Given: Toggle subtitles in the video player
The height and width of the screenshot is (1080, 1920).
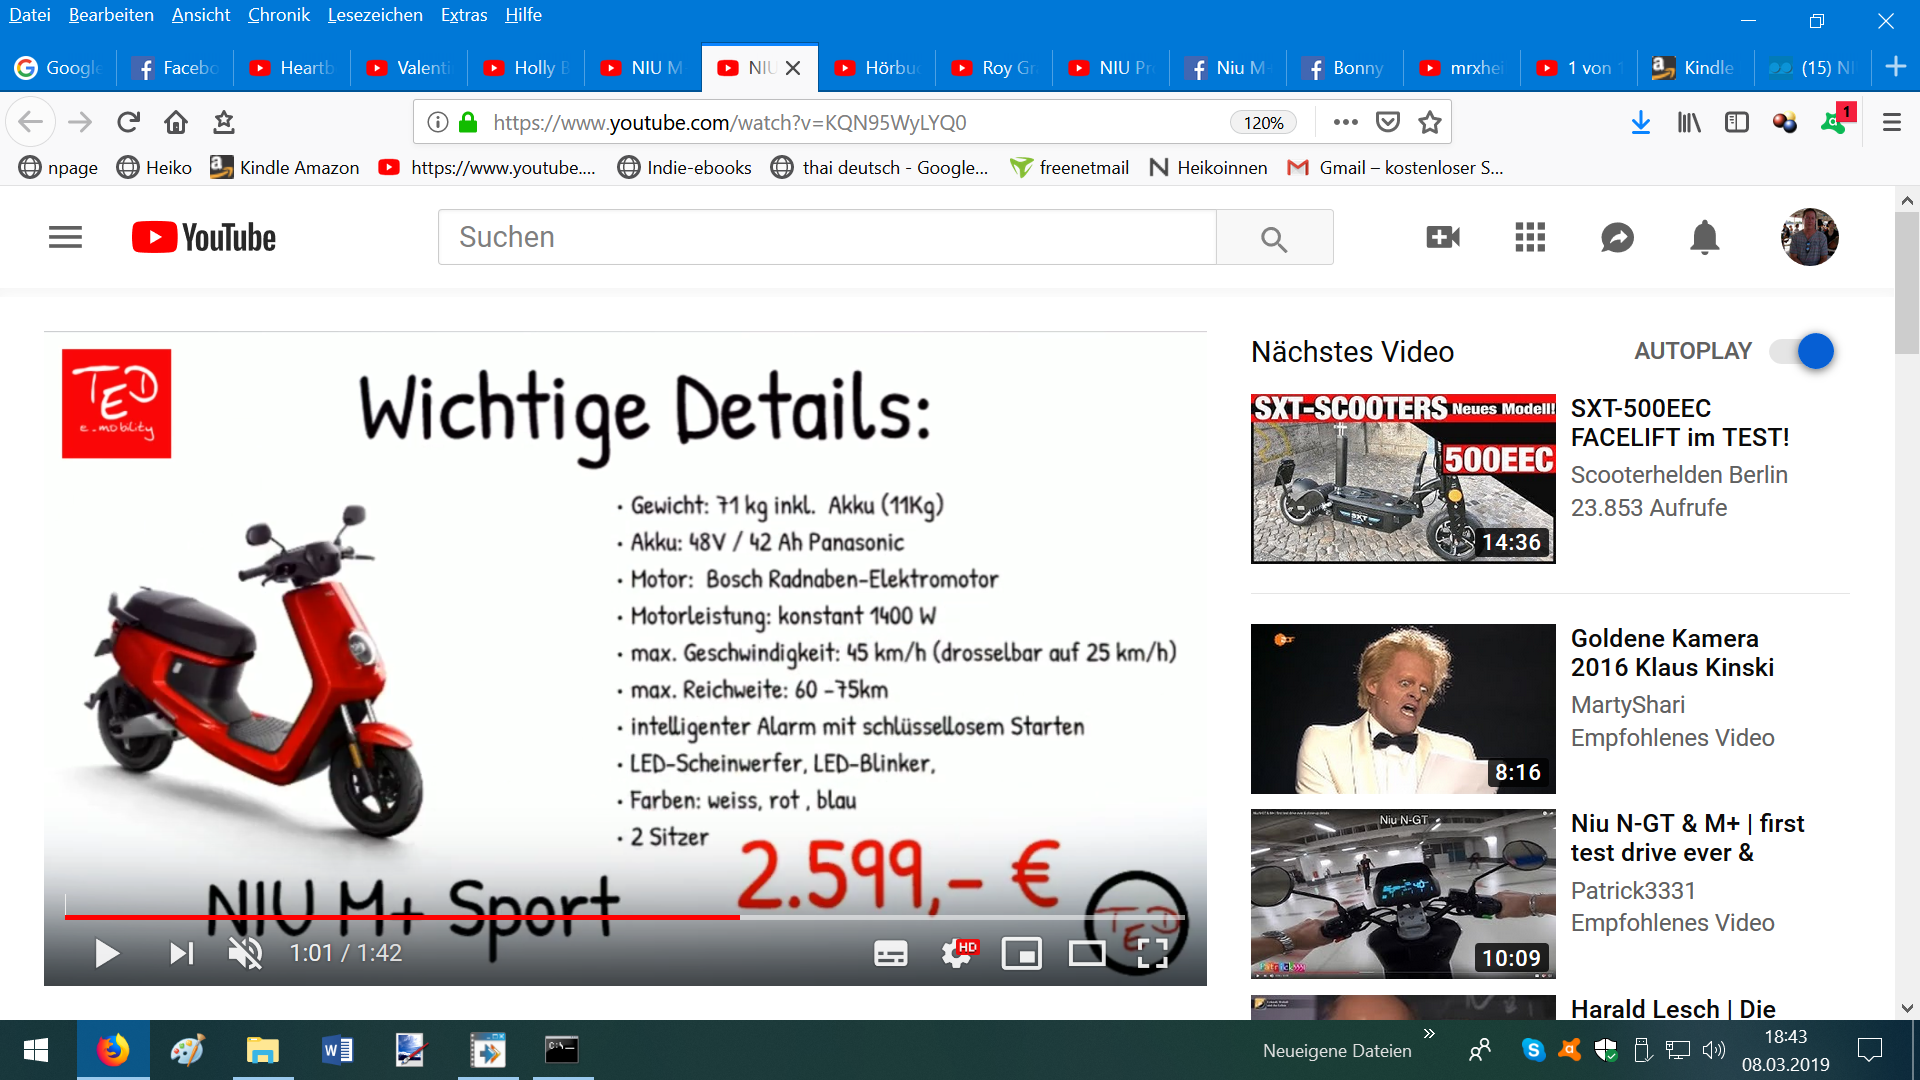Looking at the screenshot, I should (890, 953).
